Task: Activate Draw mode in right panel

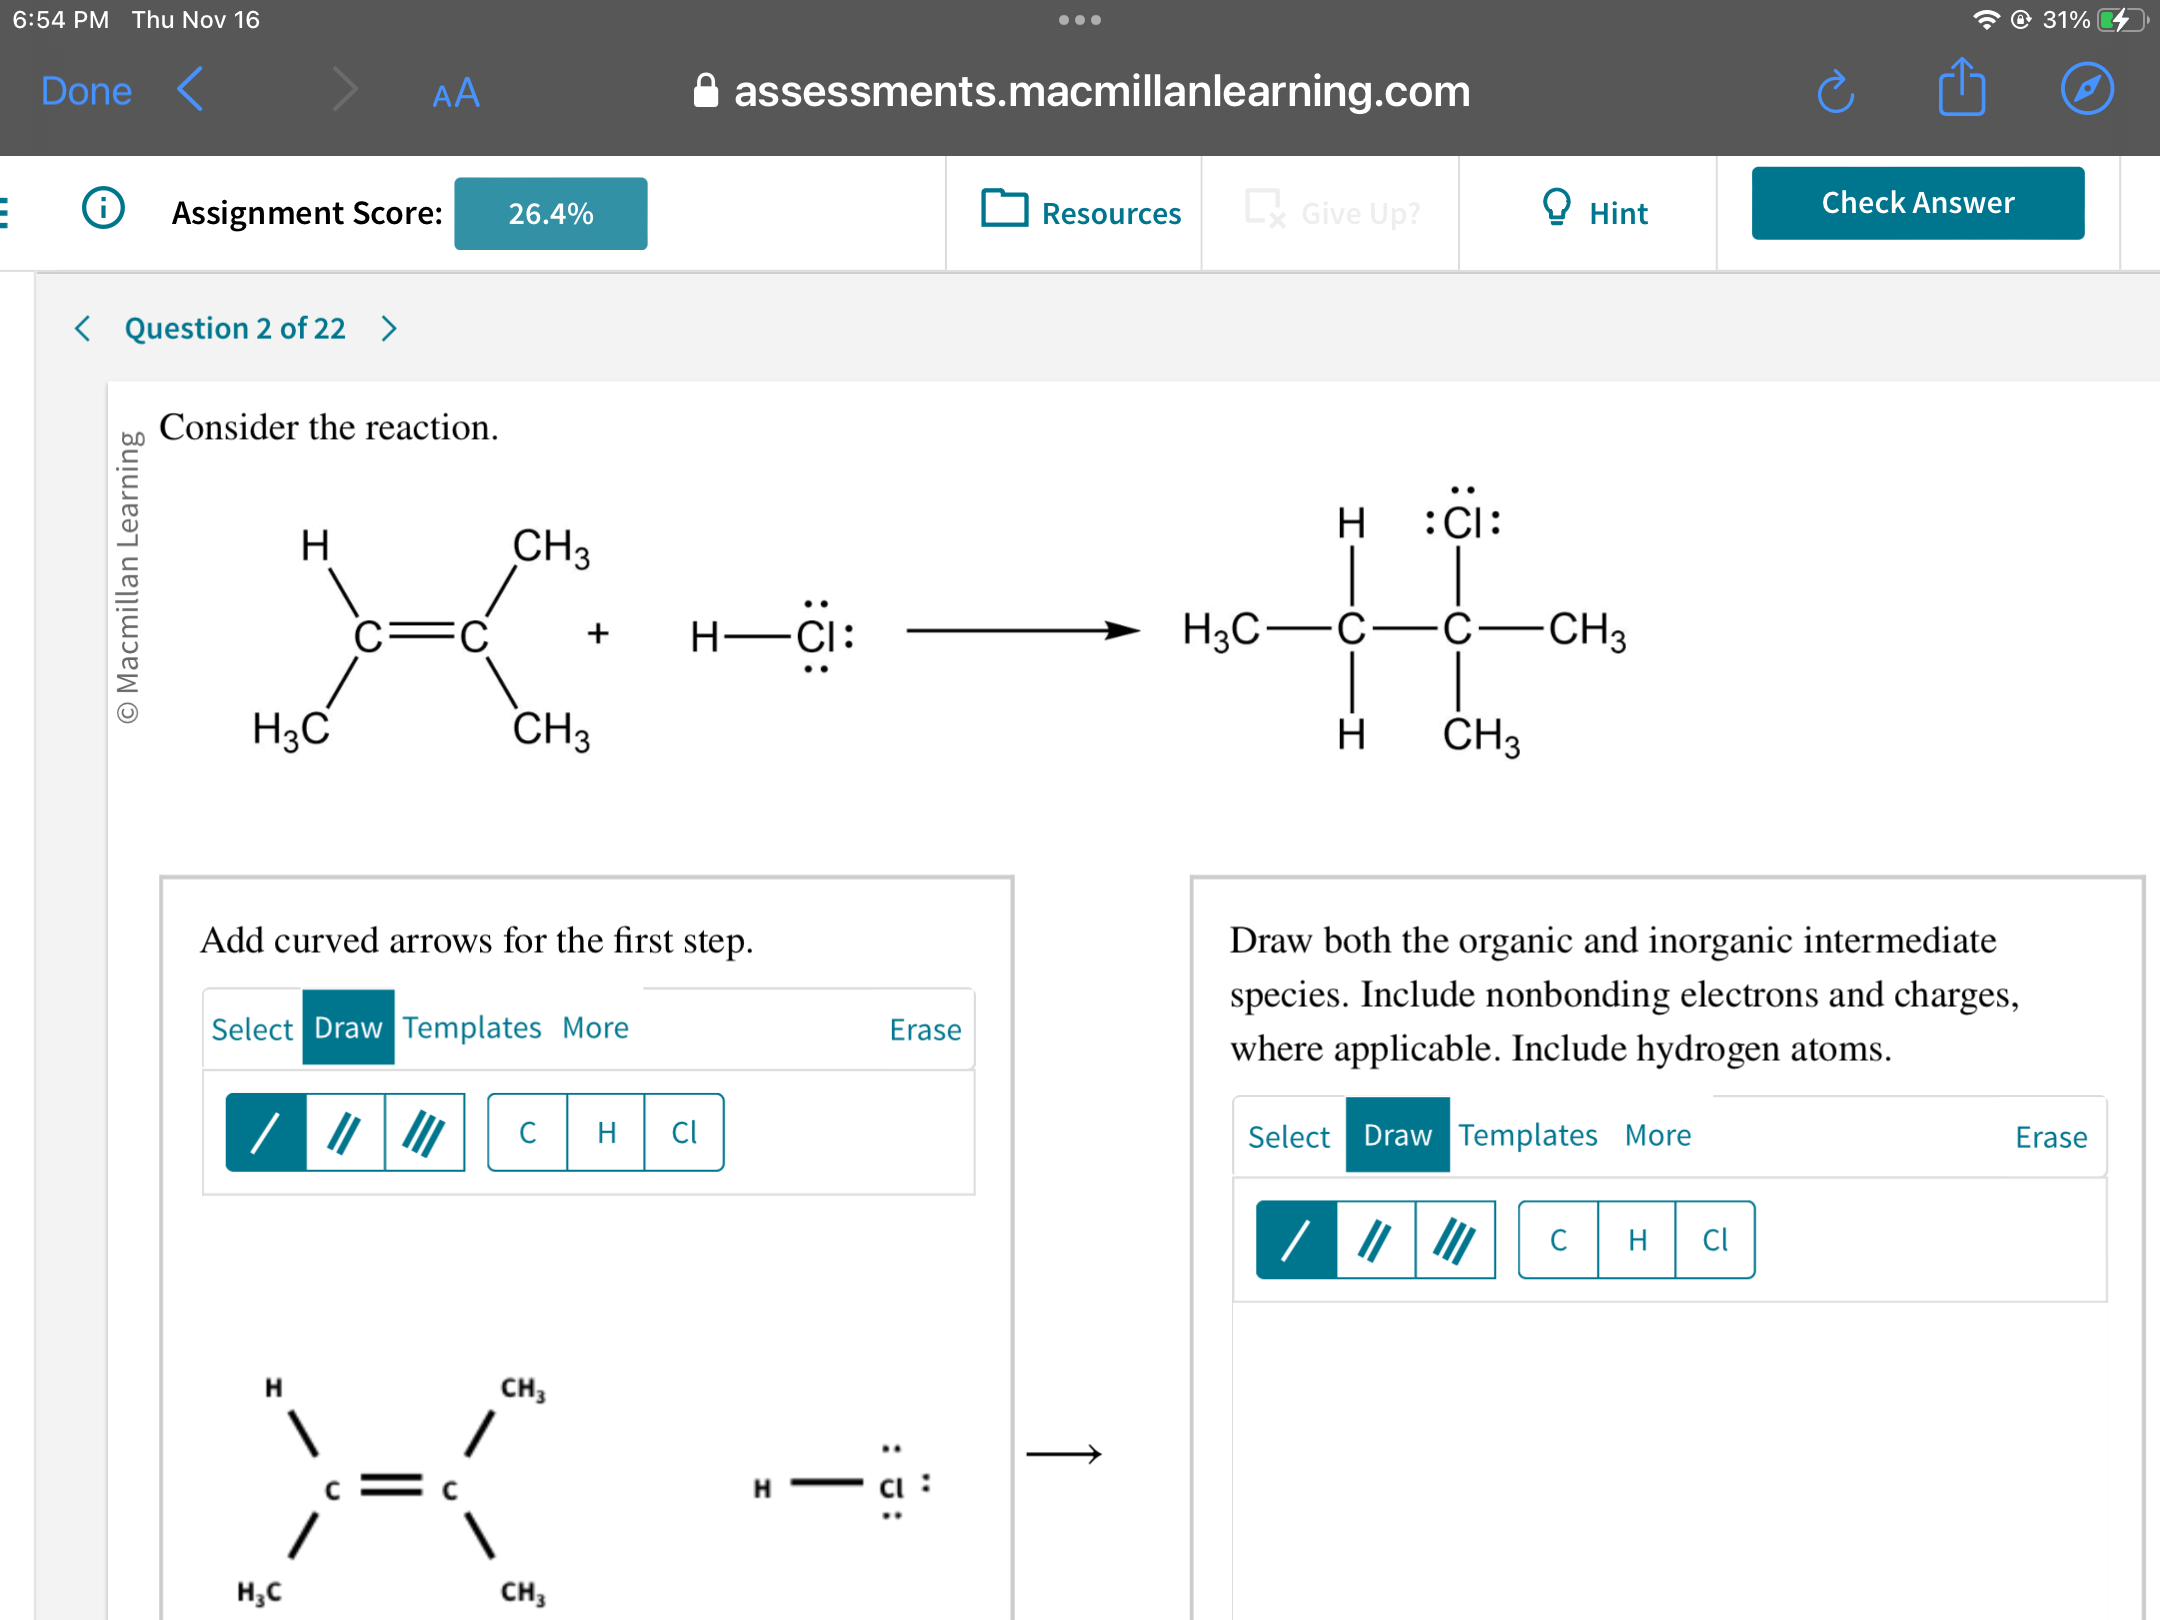Action: (1397, 1134)
